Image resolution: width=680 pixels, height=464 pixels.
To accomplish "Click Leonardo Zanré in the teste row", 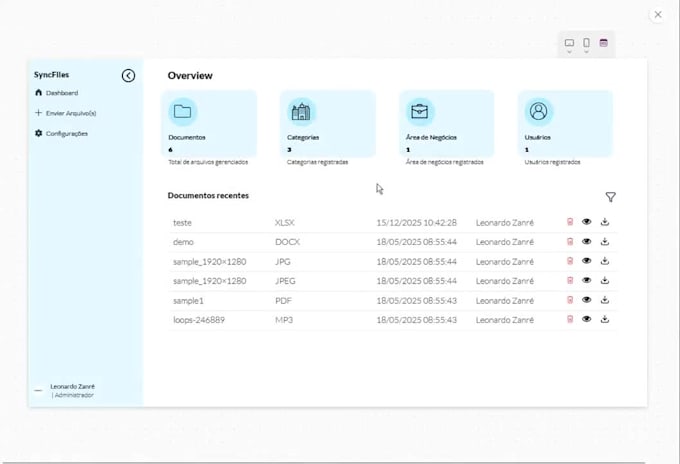I will [505, 223].
